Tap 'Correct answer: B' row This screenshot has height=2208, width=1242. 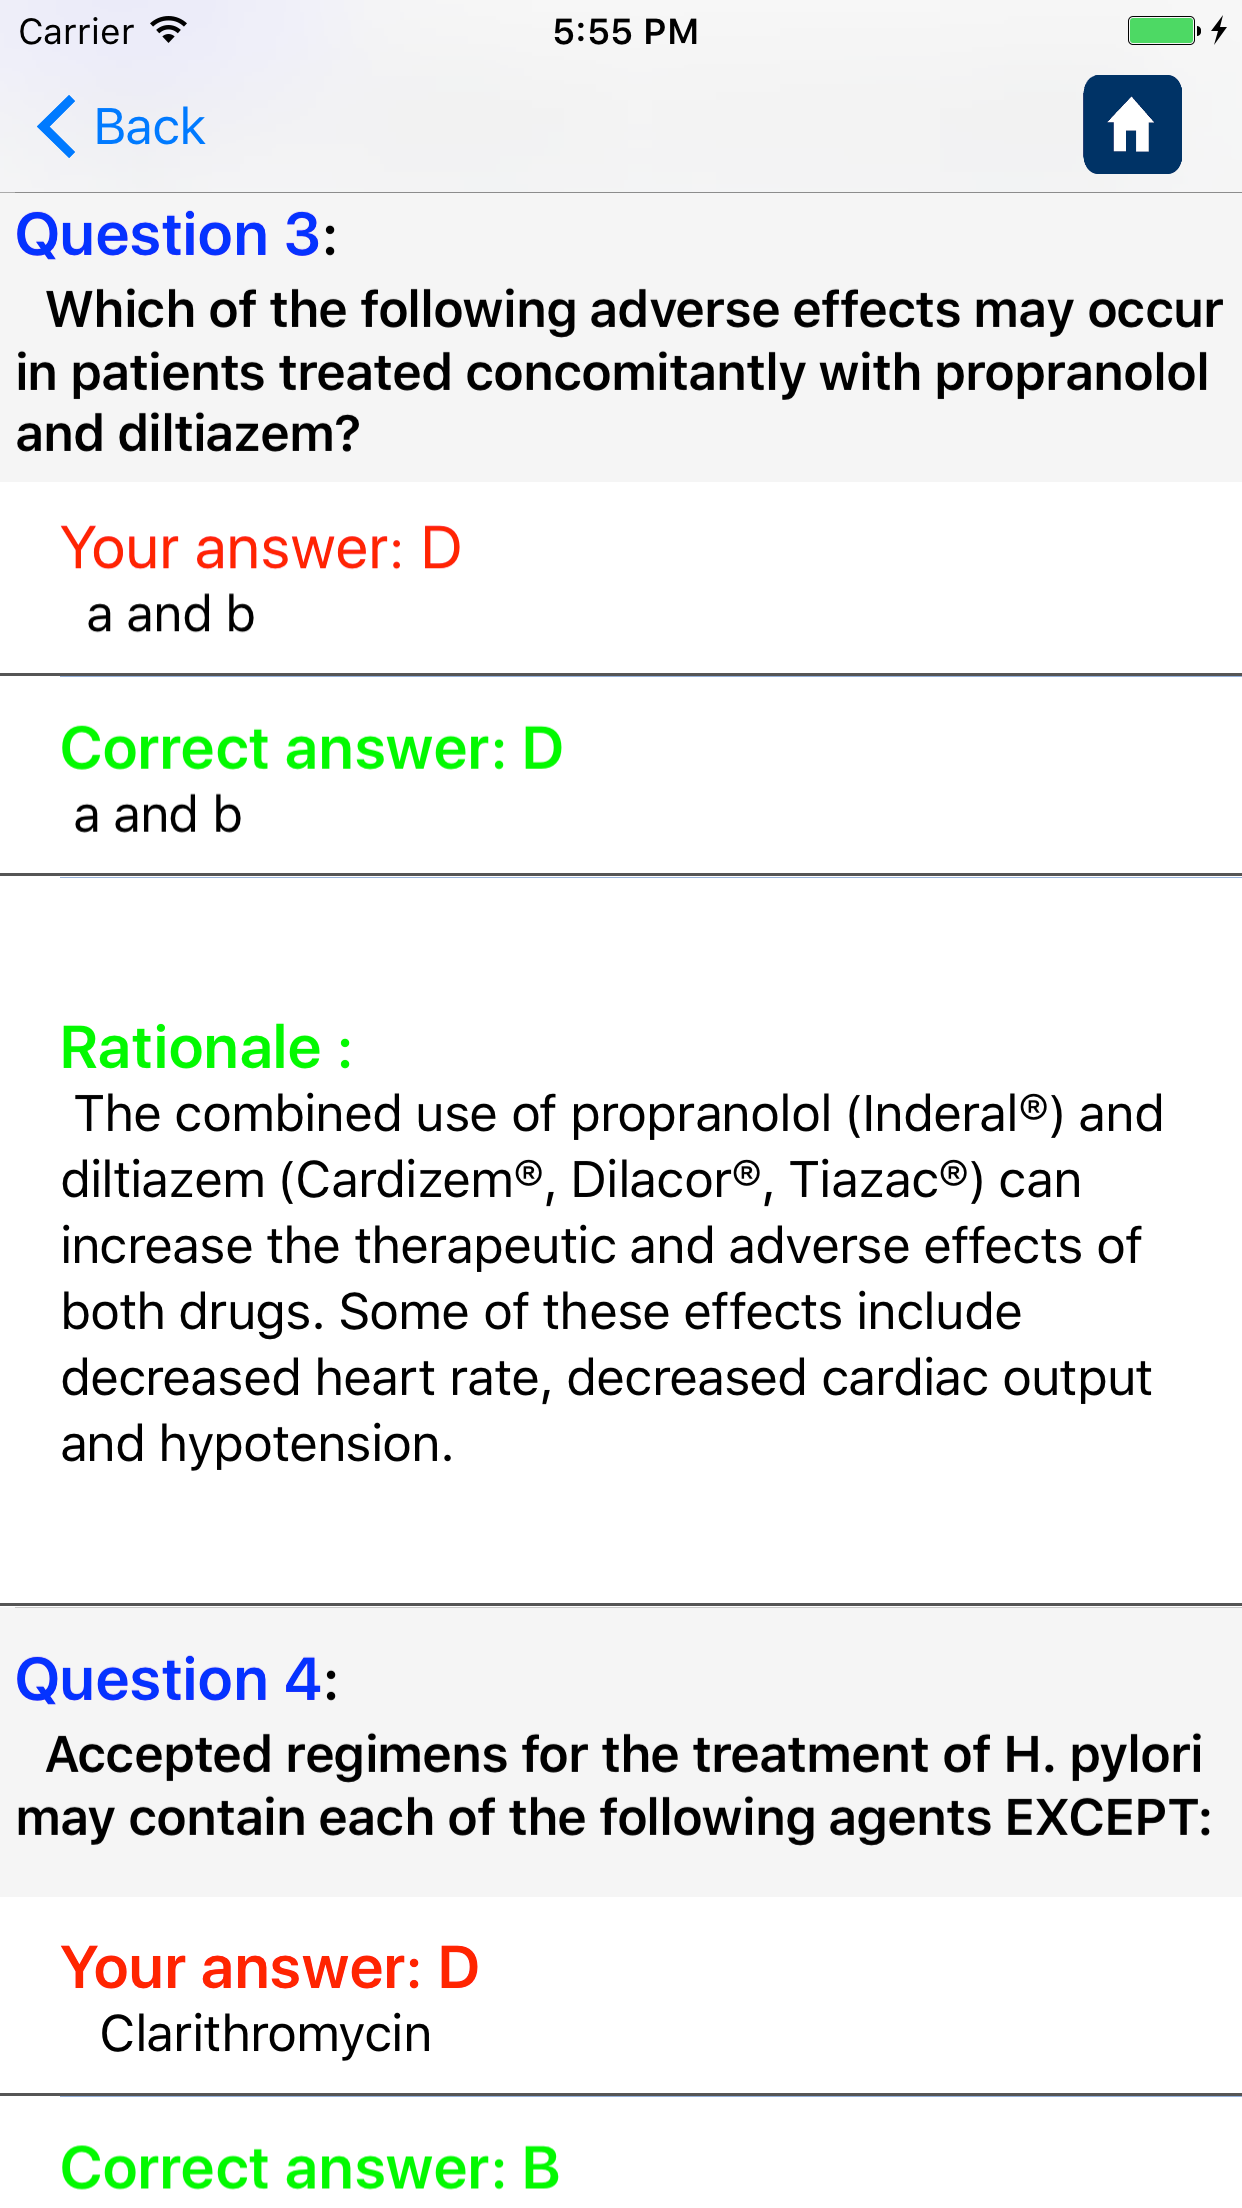[x=310, y=2167]
